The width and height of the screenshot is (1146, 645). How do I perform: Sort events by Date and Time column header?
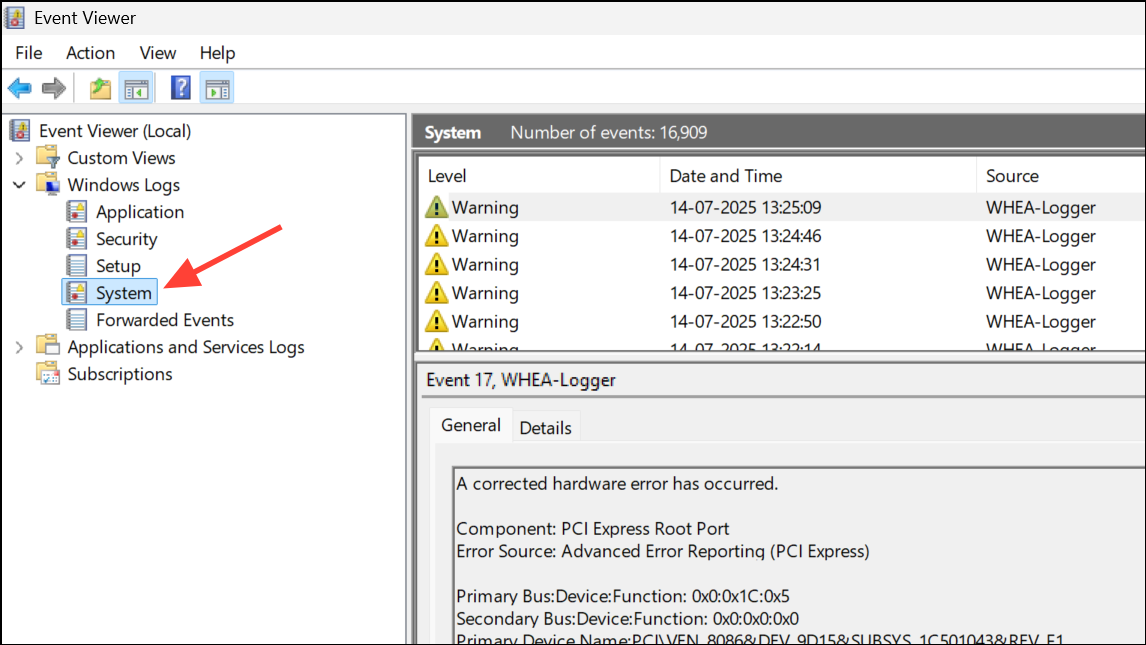(818, 176)
